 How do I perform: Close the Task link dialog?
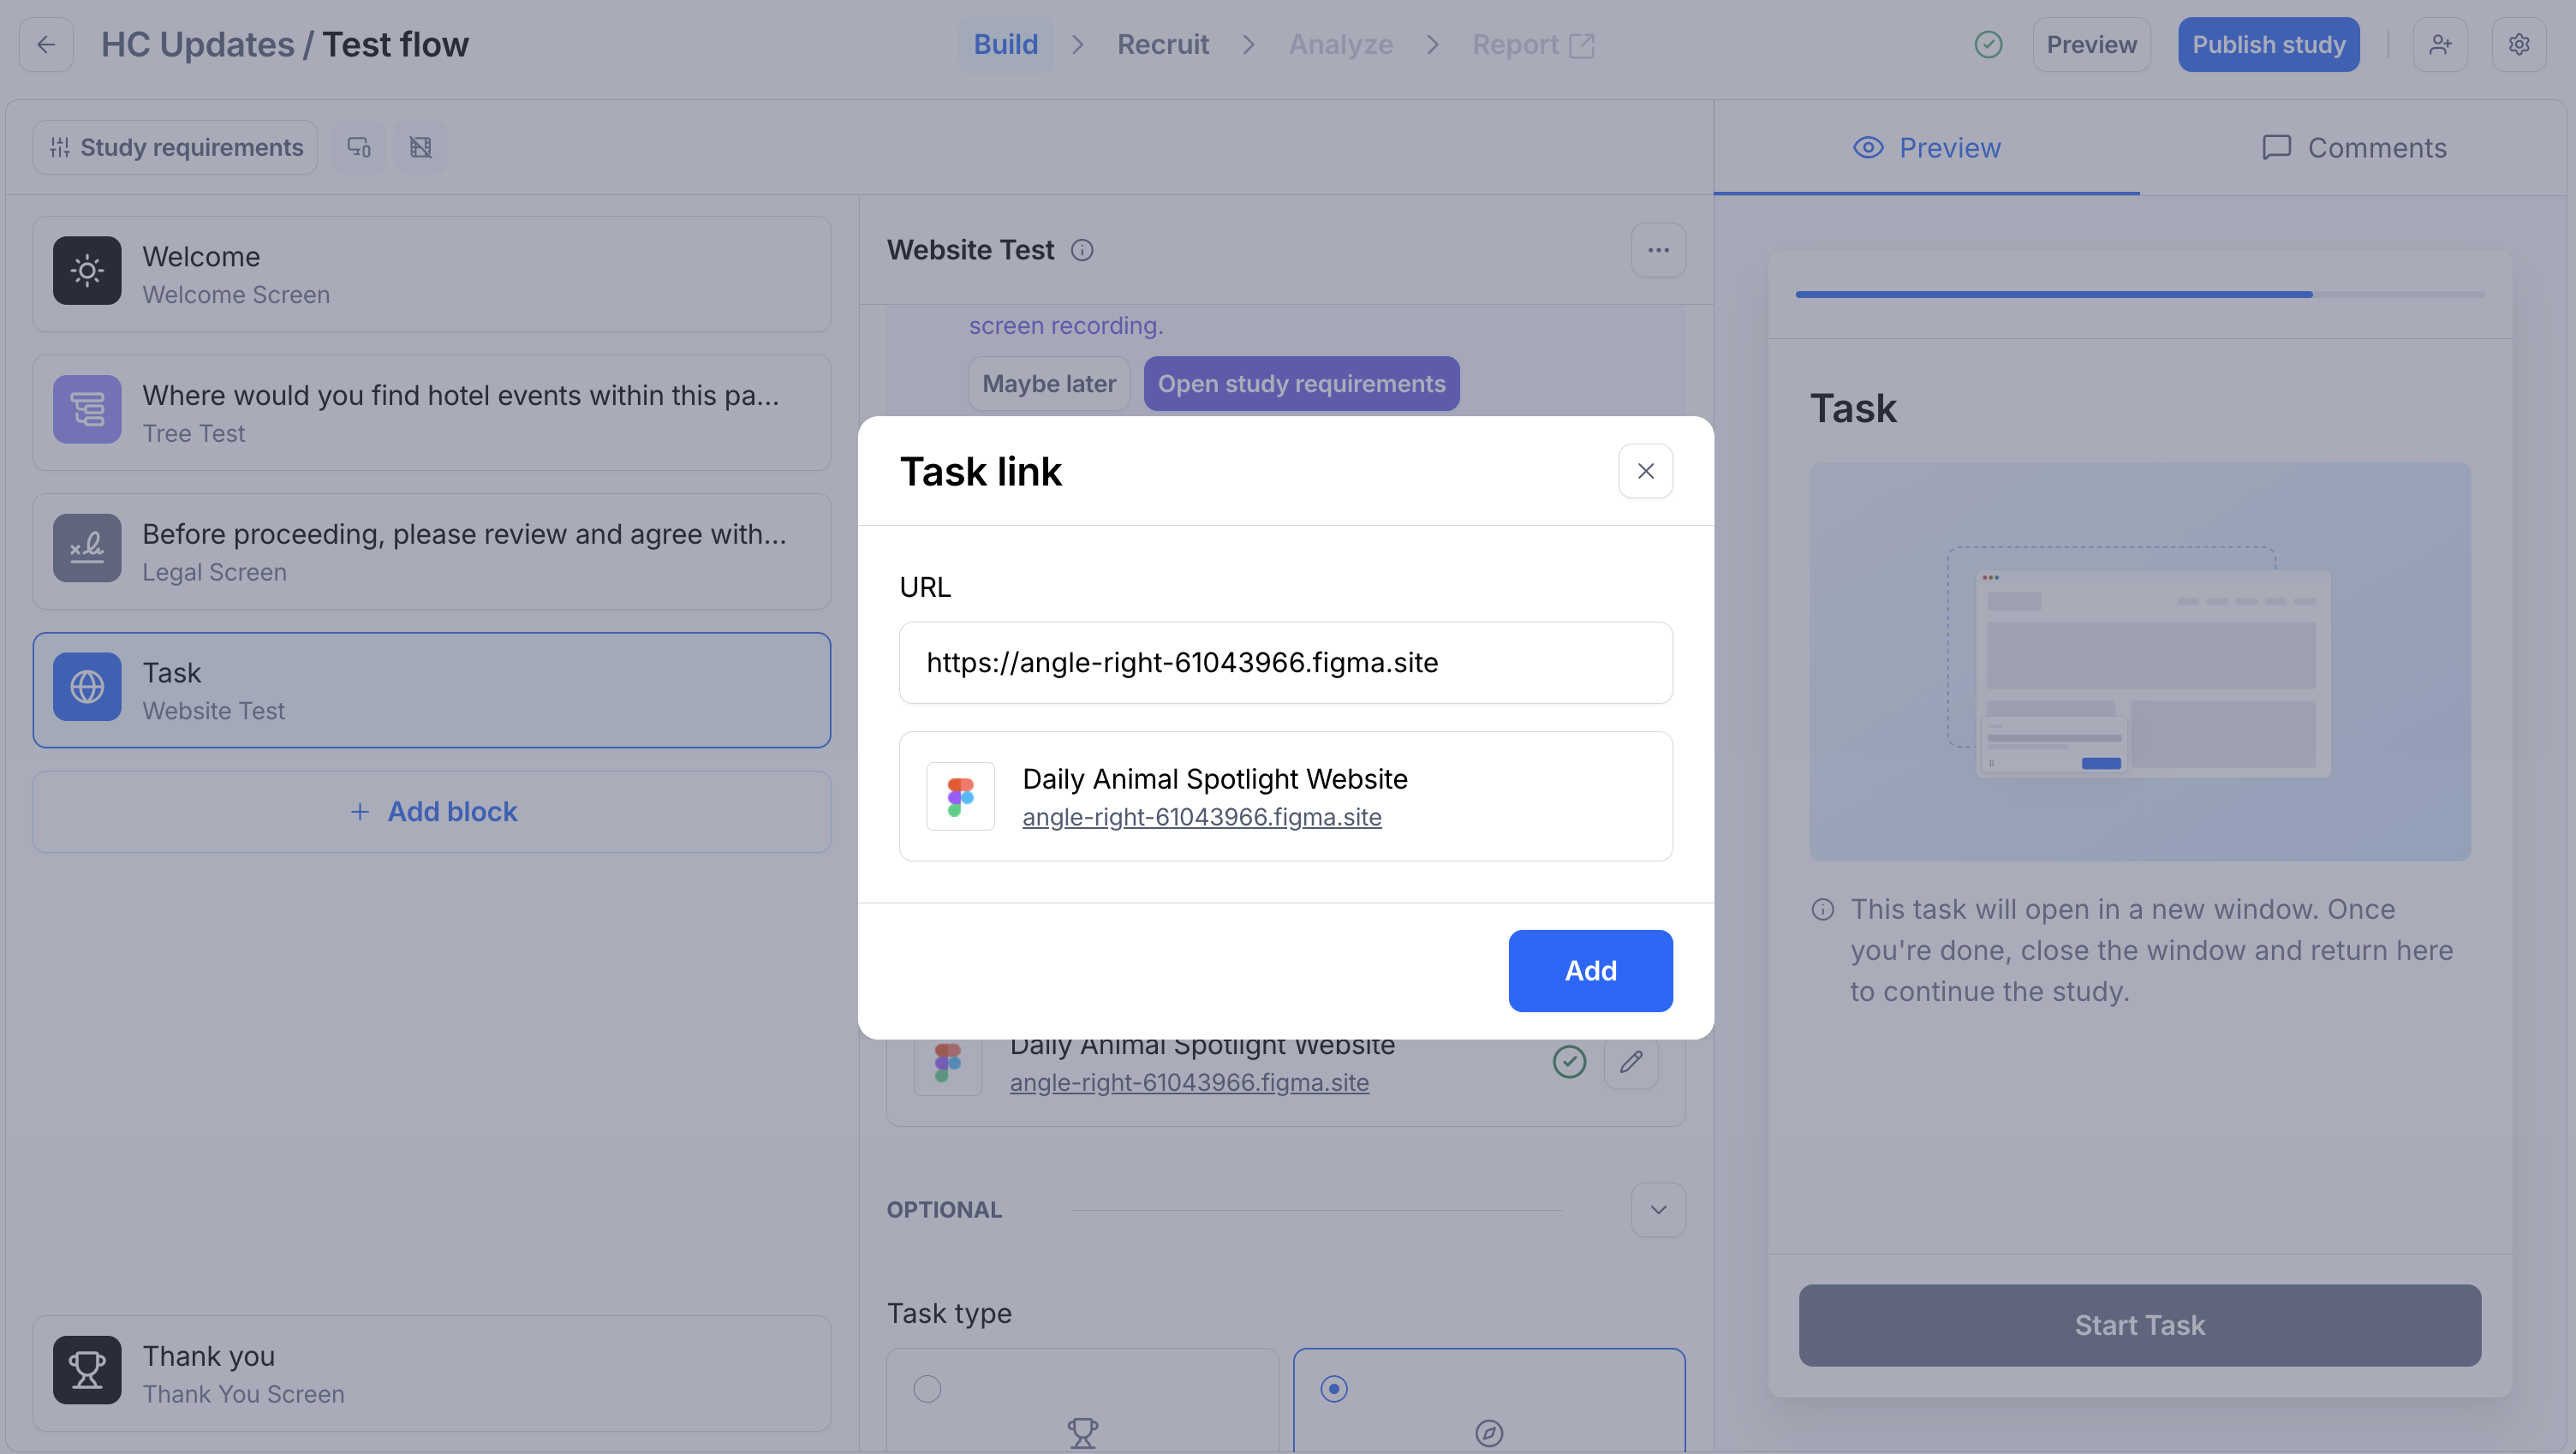[x=1645, y=471]
